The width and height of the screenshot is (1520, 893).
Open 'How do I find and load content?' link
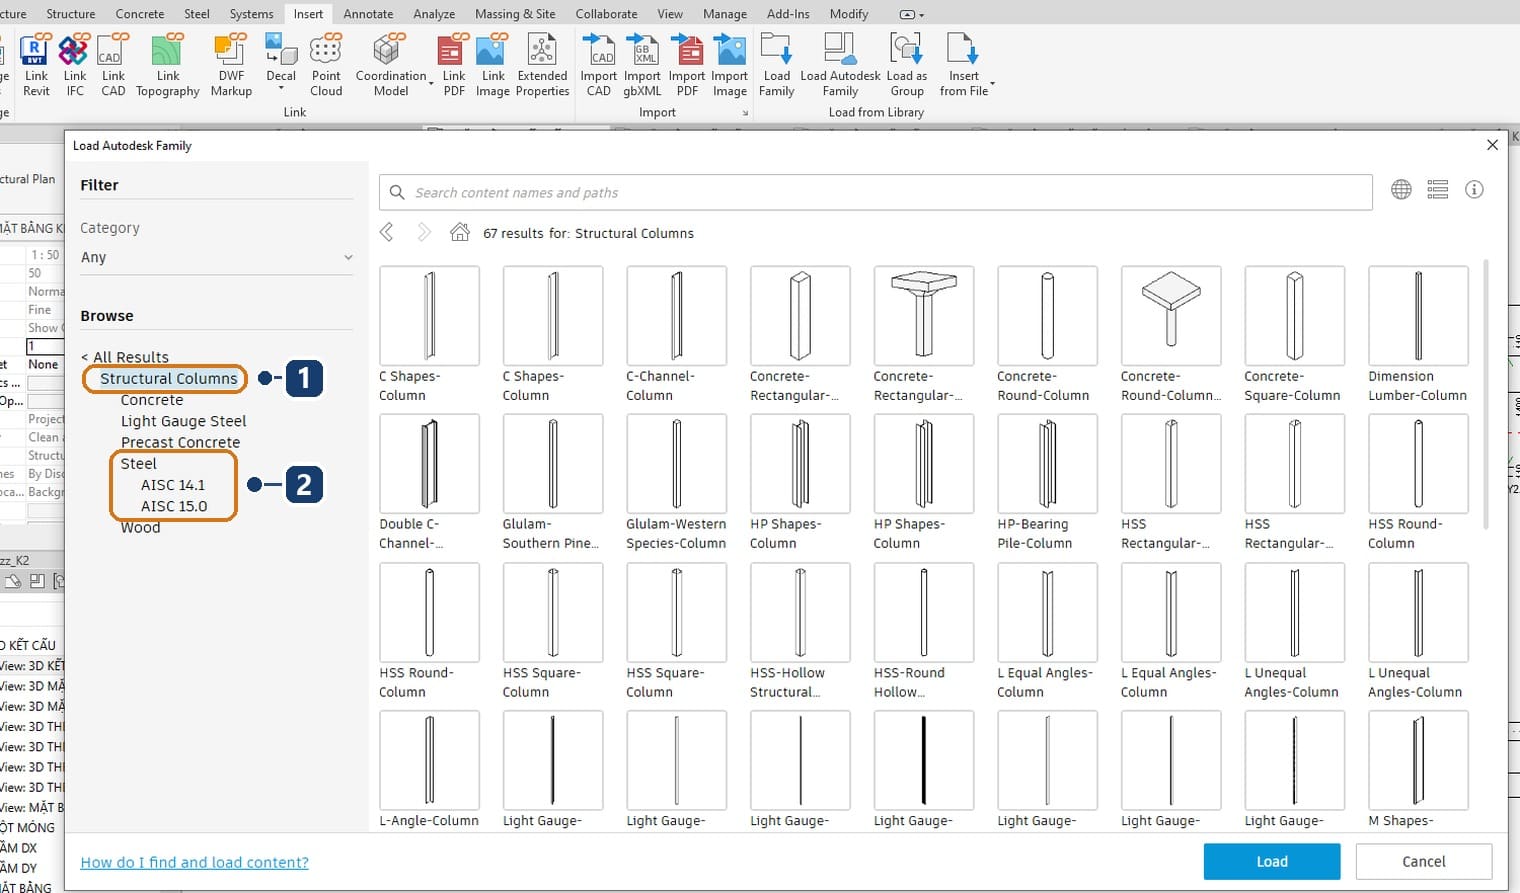tap(194, 862)
